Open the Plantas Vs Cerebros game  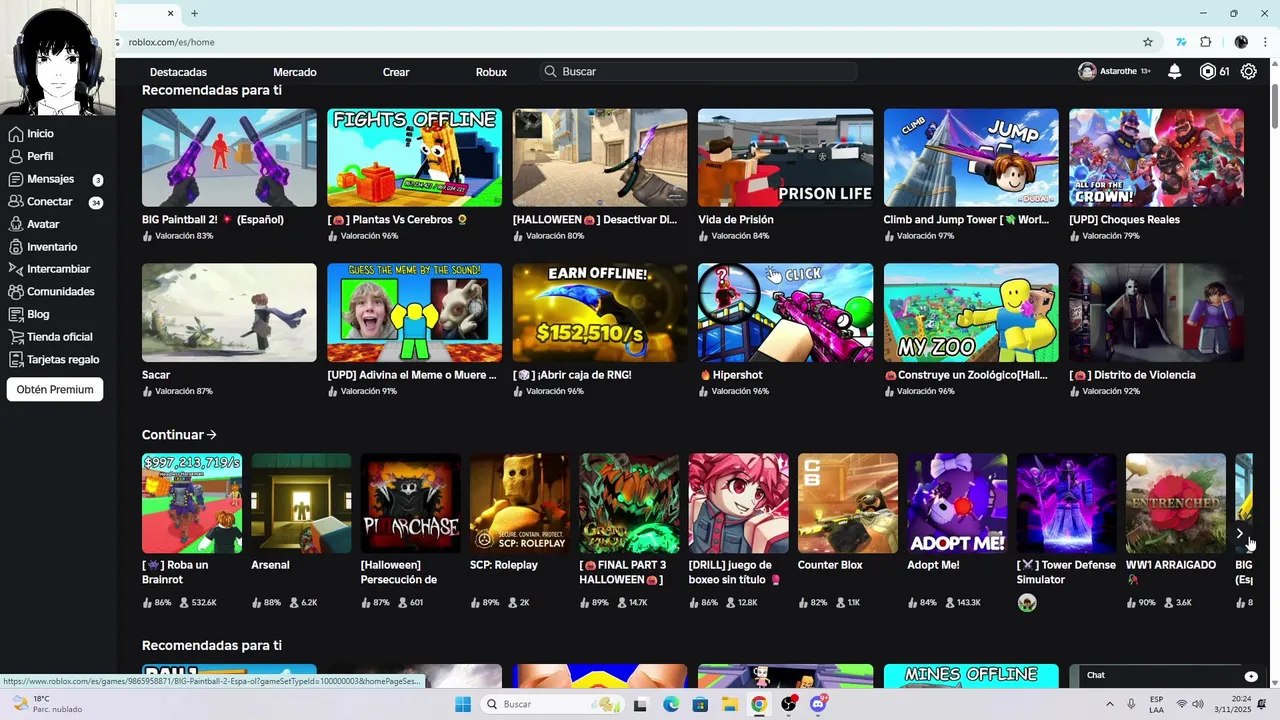click(x=414, y=158)
